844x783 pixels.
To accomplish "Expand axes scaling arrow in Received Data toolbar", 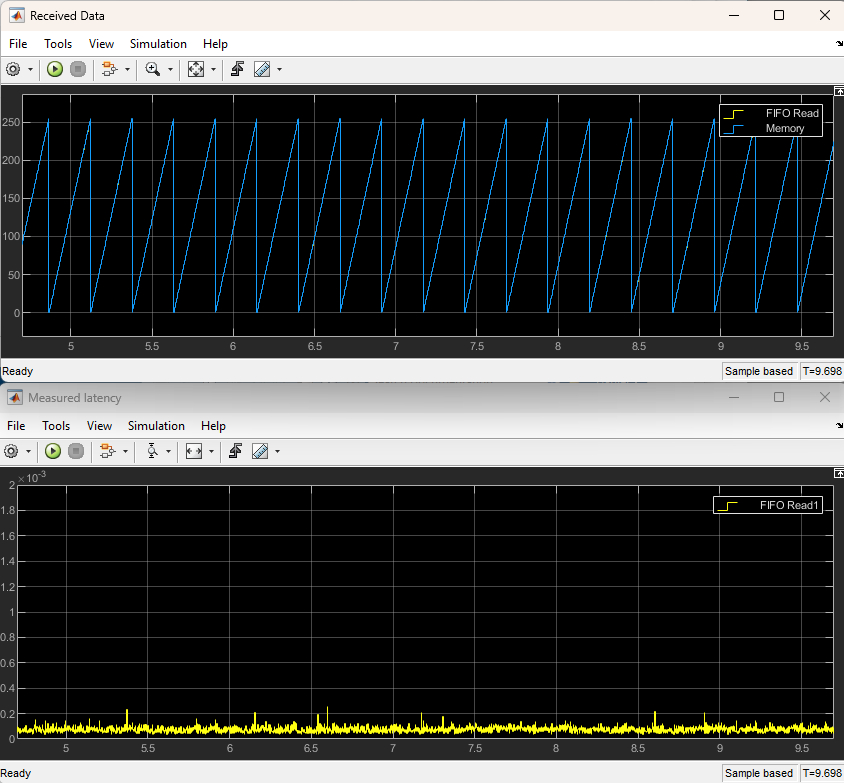I will 213,69.
